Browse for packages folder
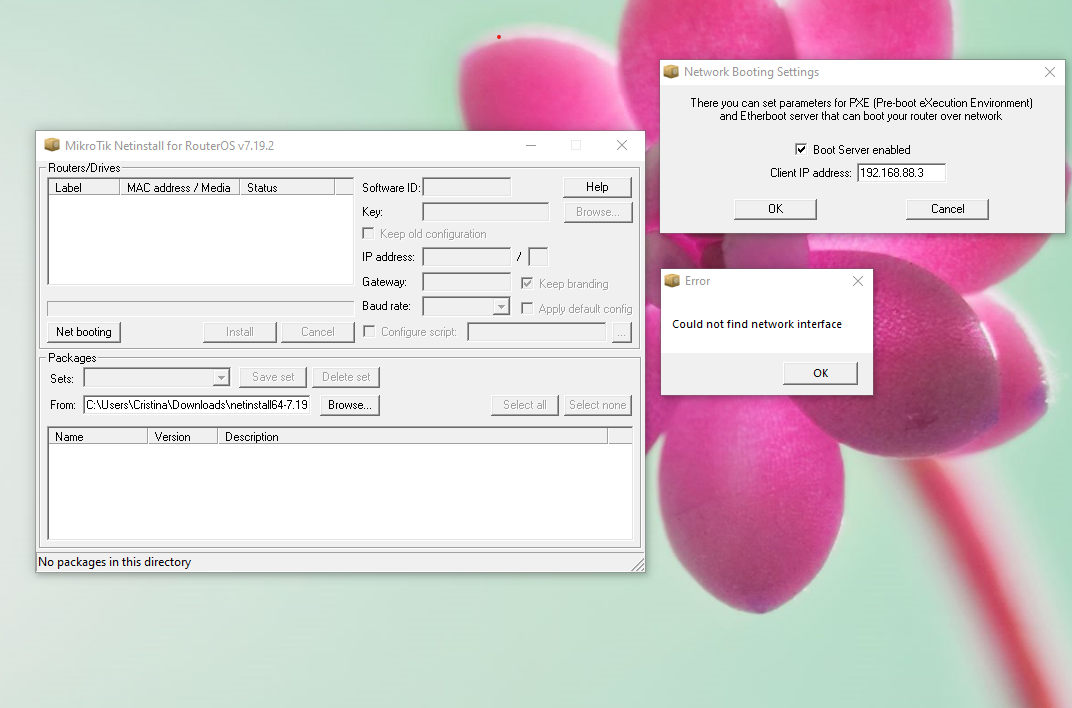Image resolution: width=1072 pixels, height=708 pixels. [x=350, y=405]
